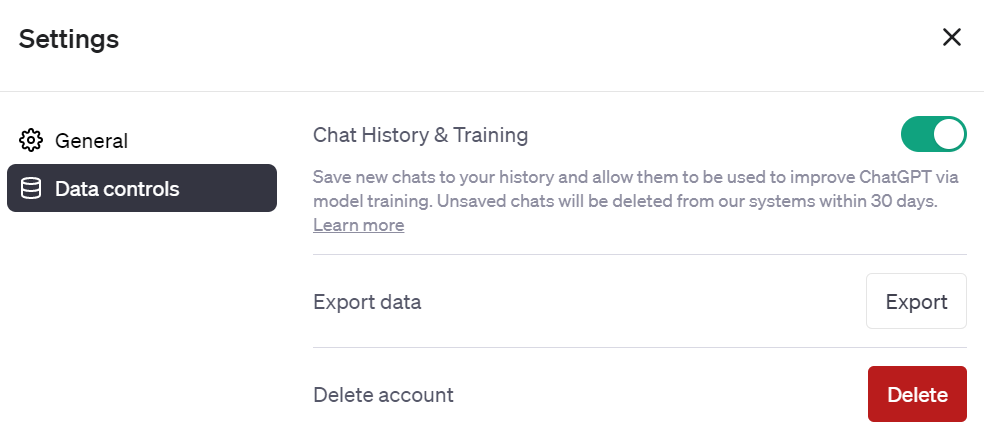Close the Settings dialog with the X

(x=952, y=38)
